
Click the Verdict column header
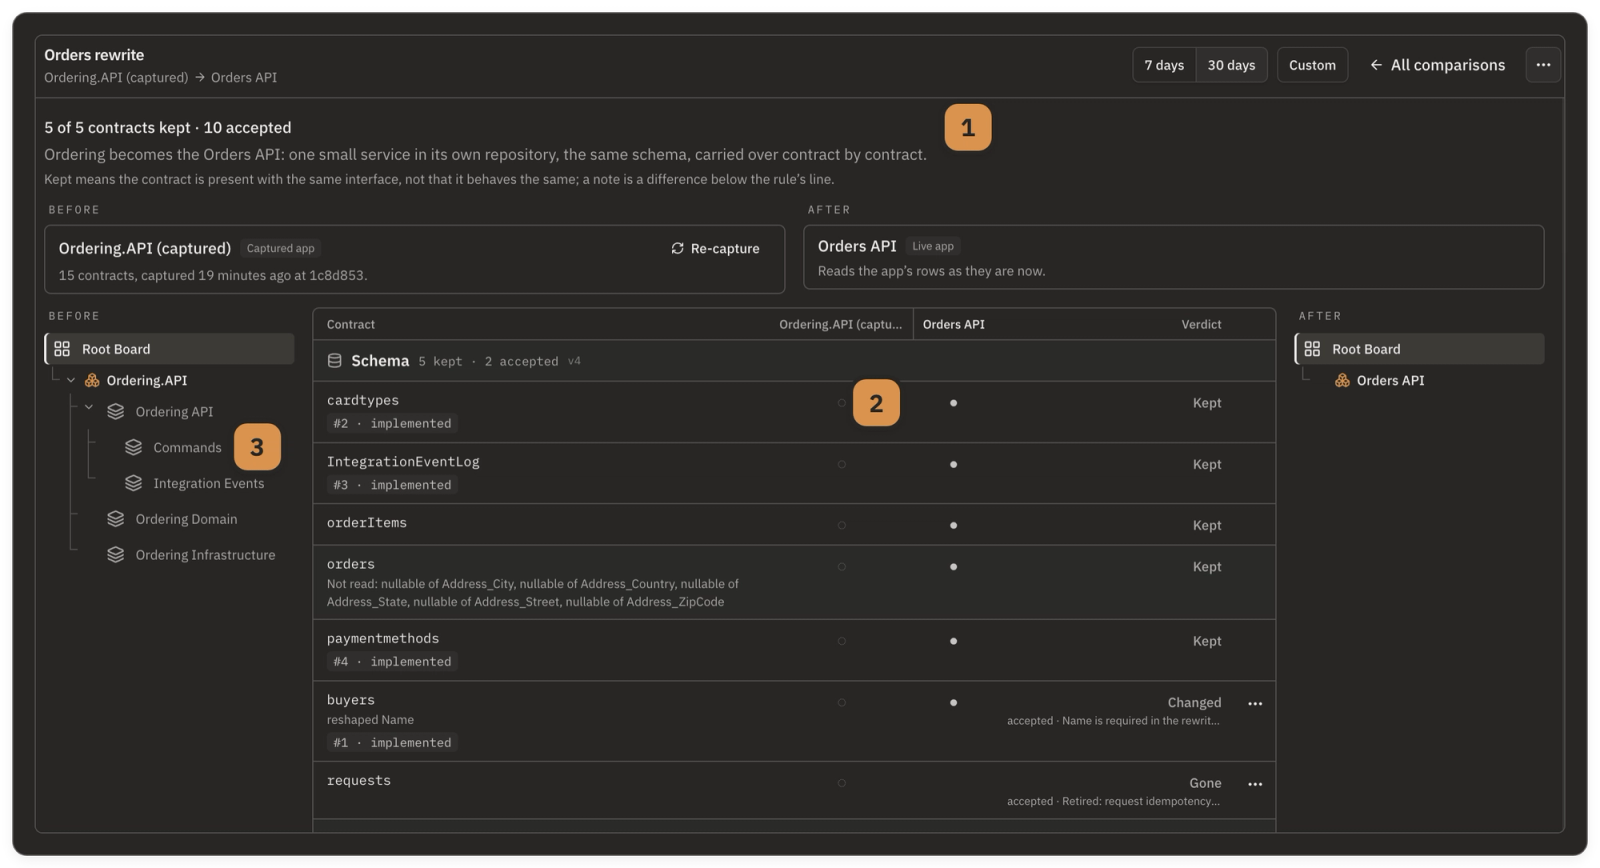click(x=1201, y=325)
